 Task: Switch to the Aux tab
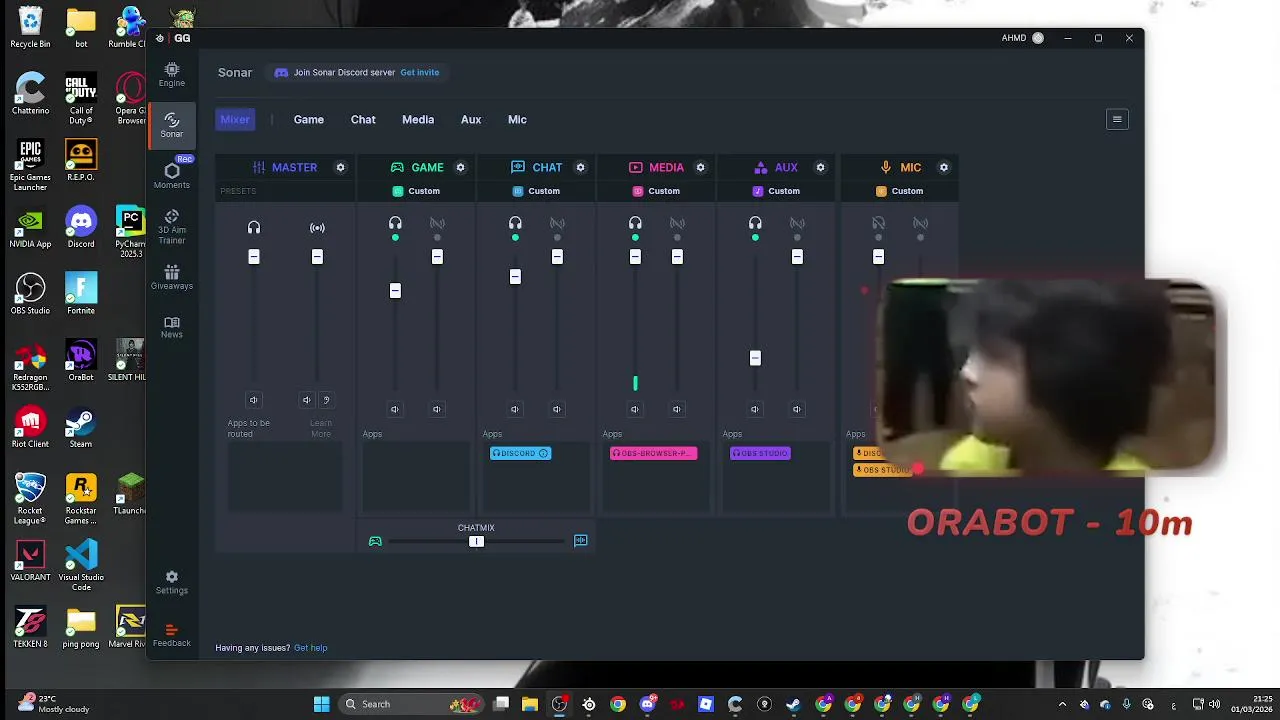[x=471, y=119]
